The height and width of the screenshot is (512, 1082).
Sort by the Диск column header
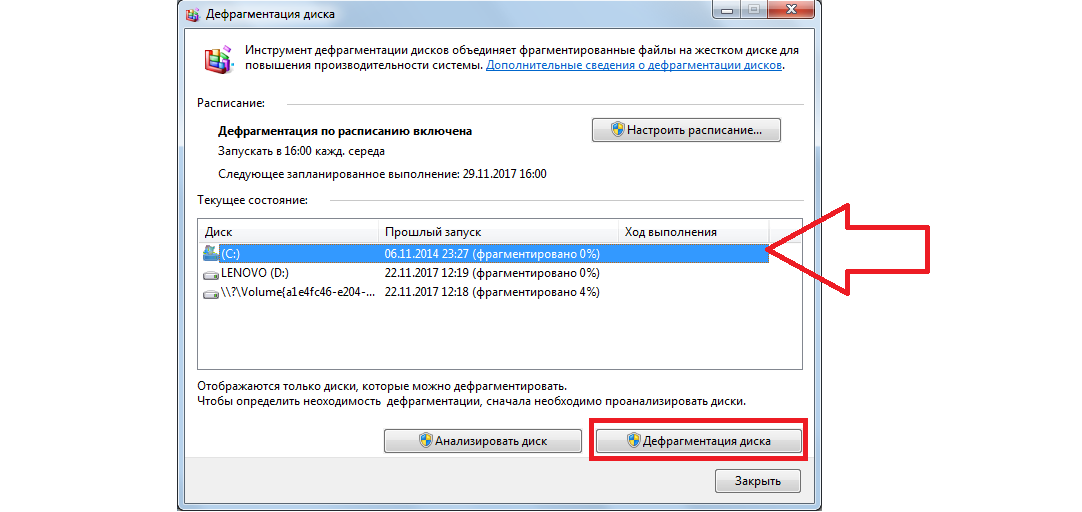(x=288, y=231)
